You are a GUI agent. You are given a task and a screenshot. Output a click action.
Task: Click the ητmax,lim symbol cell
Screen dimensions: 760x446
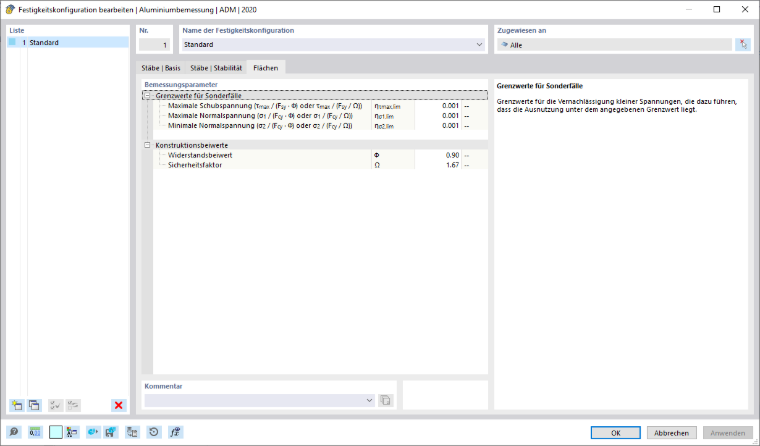point(393,106)
